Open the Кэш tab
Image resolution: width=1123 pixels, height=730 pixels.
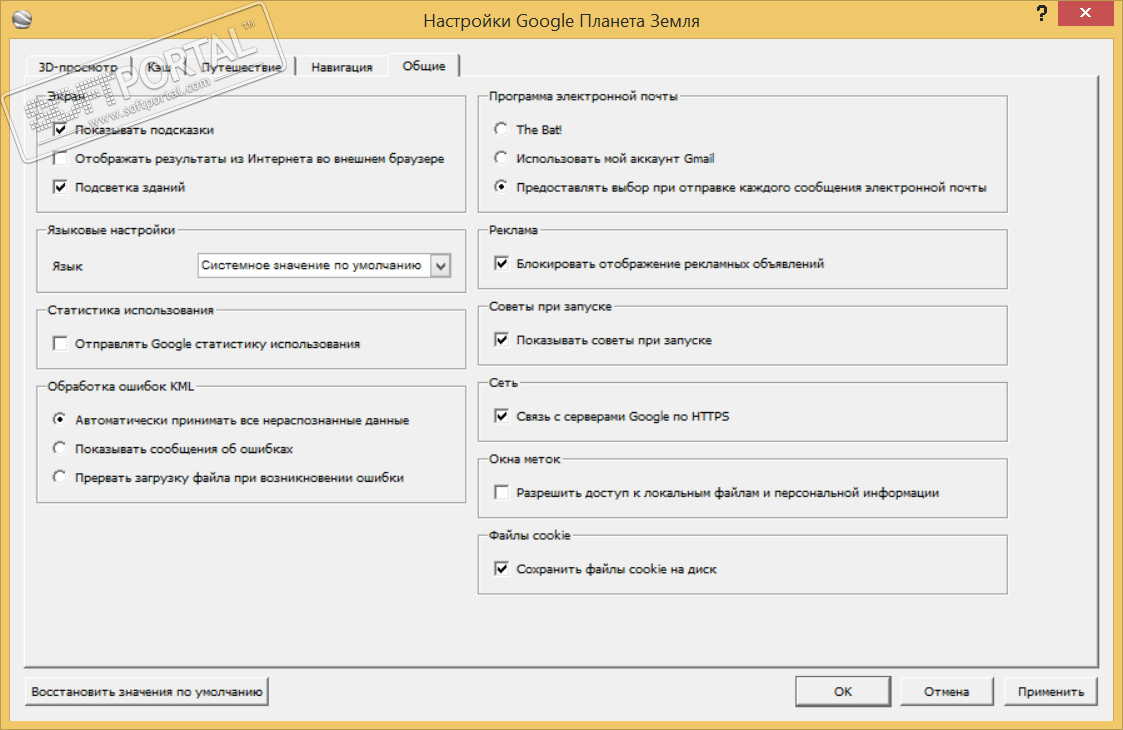[x=159, y=67]
